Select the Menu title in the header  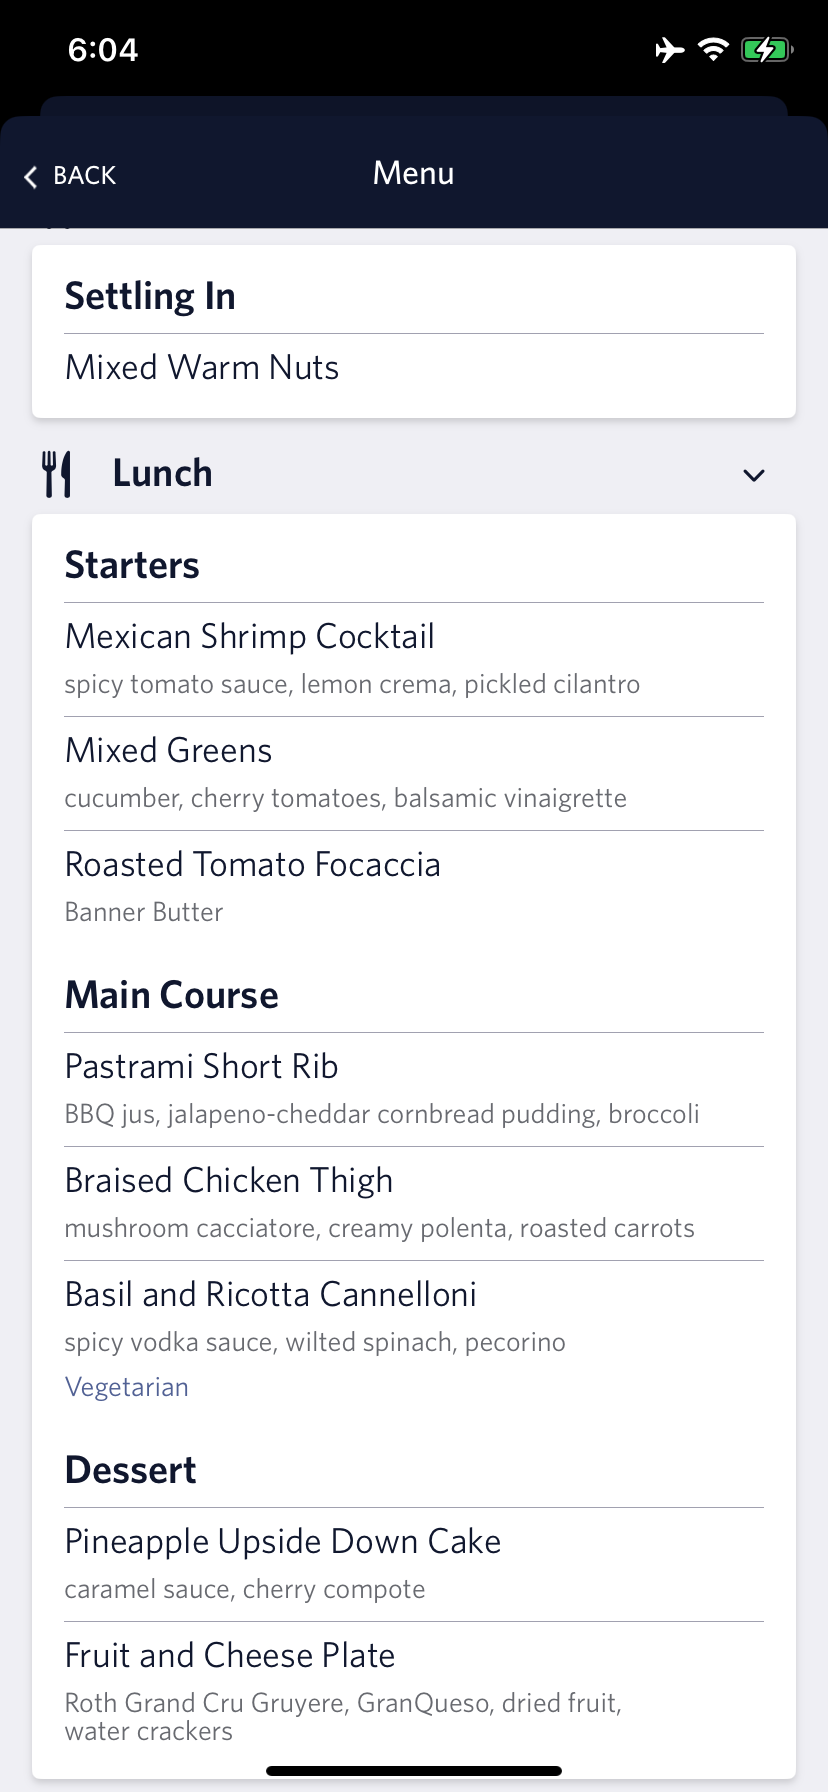[x=413, y=173]
